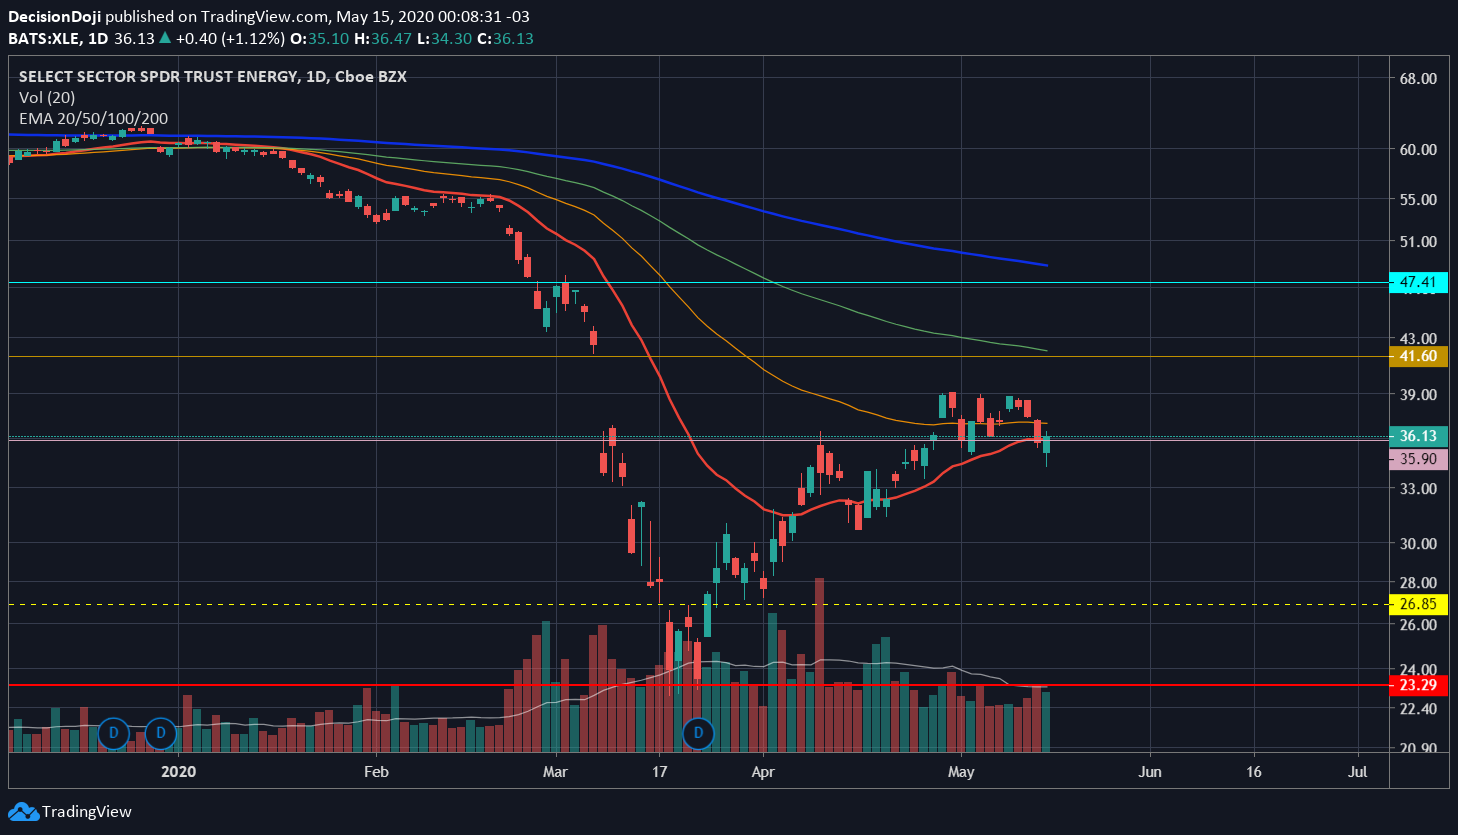The width and height of the screenshot is (1458, 835).
Task: Click the Jun label on time axis
Action: (1150, 771)
